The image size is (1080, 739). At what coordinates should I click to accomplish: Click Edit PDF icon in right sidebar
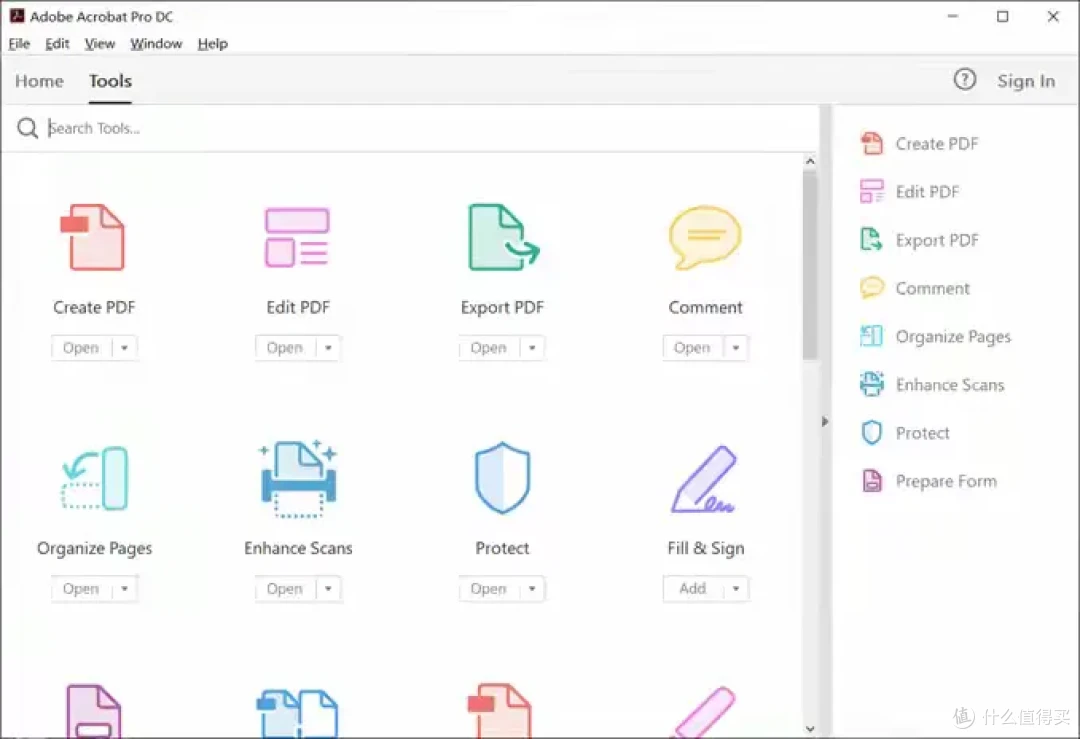tap(872, 191)
